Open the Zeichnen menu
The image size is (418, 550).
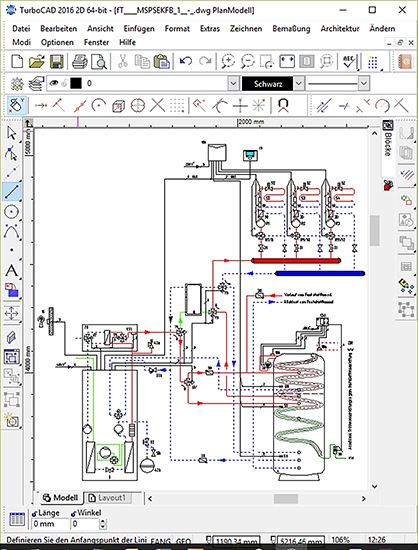(x=246, y=29)
